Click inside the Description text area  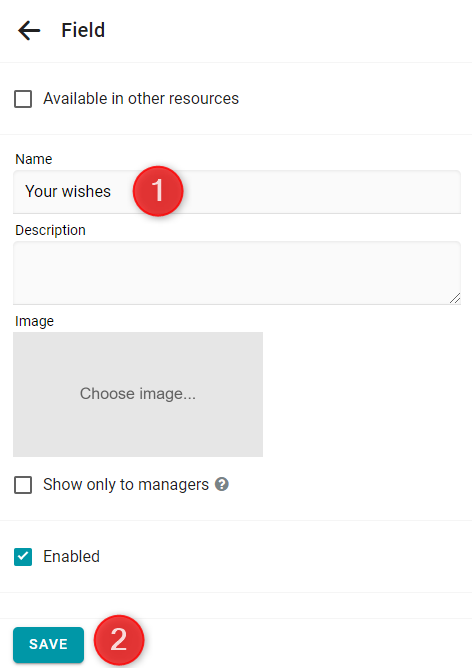point(237,273)
